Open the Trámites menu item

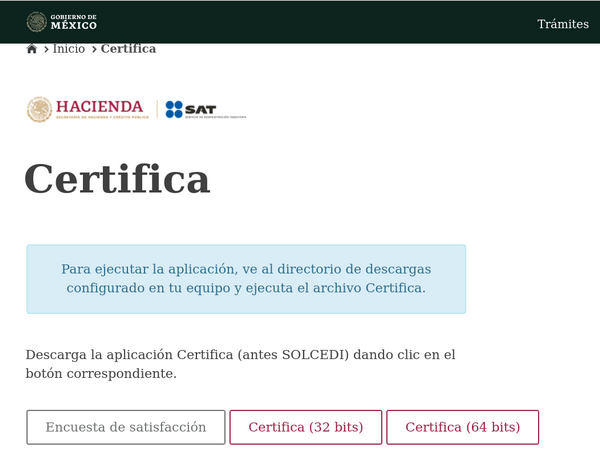562,24
